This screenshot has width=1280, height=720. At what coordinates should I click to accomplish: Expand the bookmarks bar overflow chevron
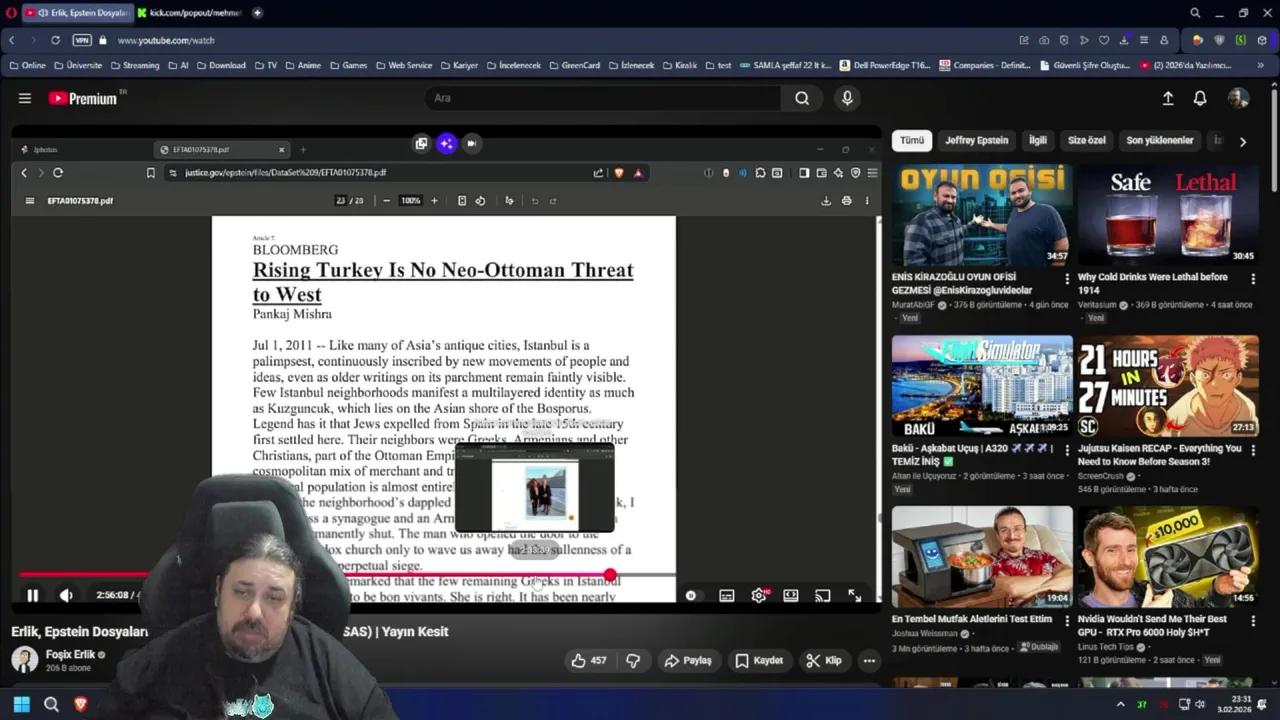[x=1261, y=65]
